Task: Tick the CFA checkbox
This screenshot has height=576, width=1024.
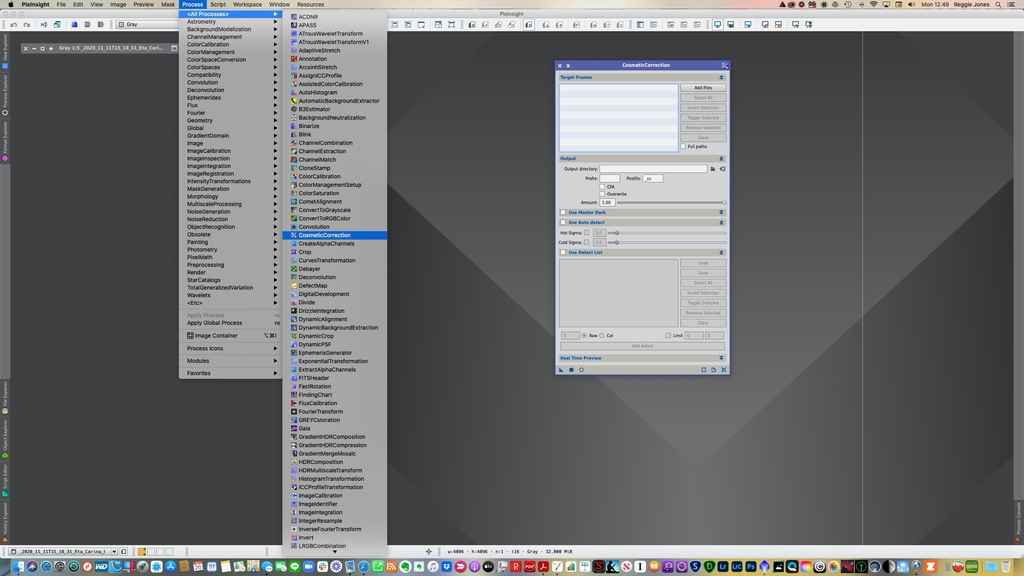Action: tap(602, 187)
